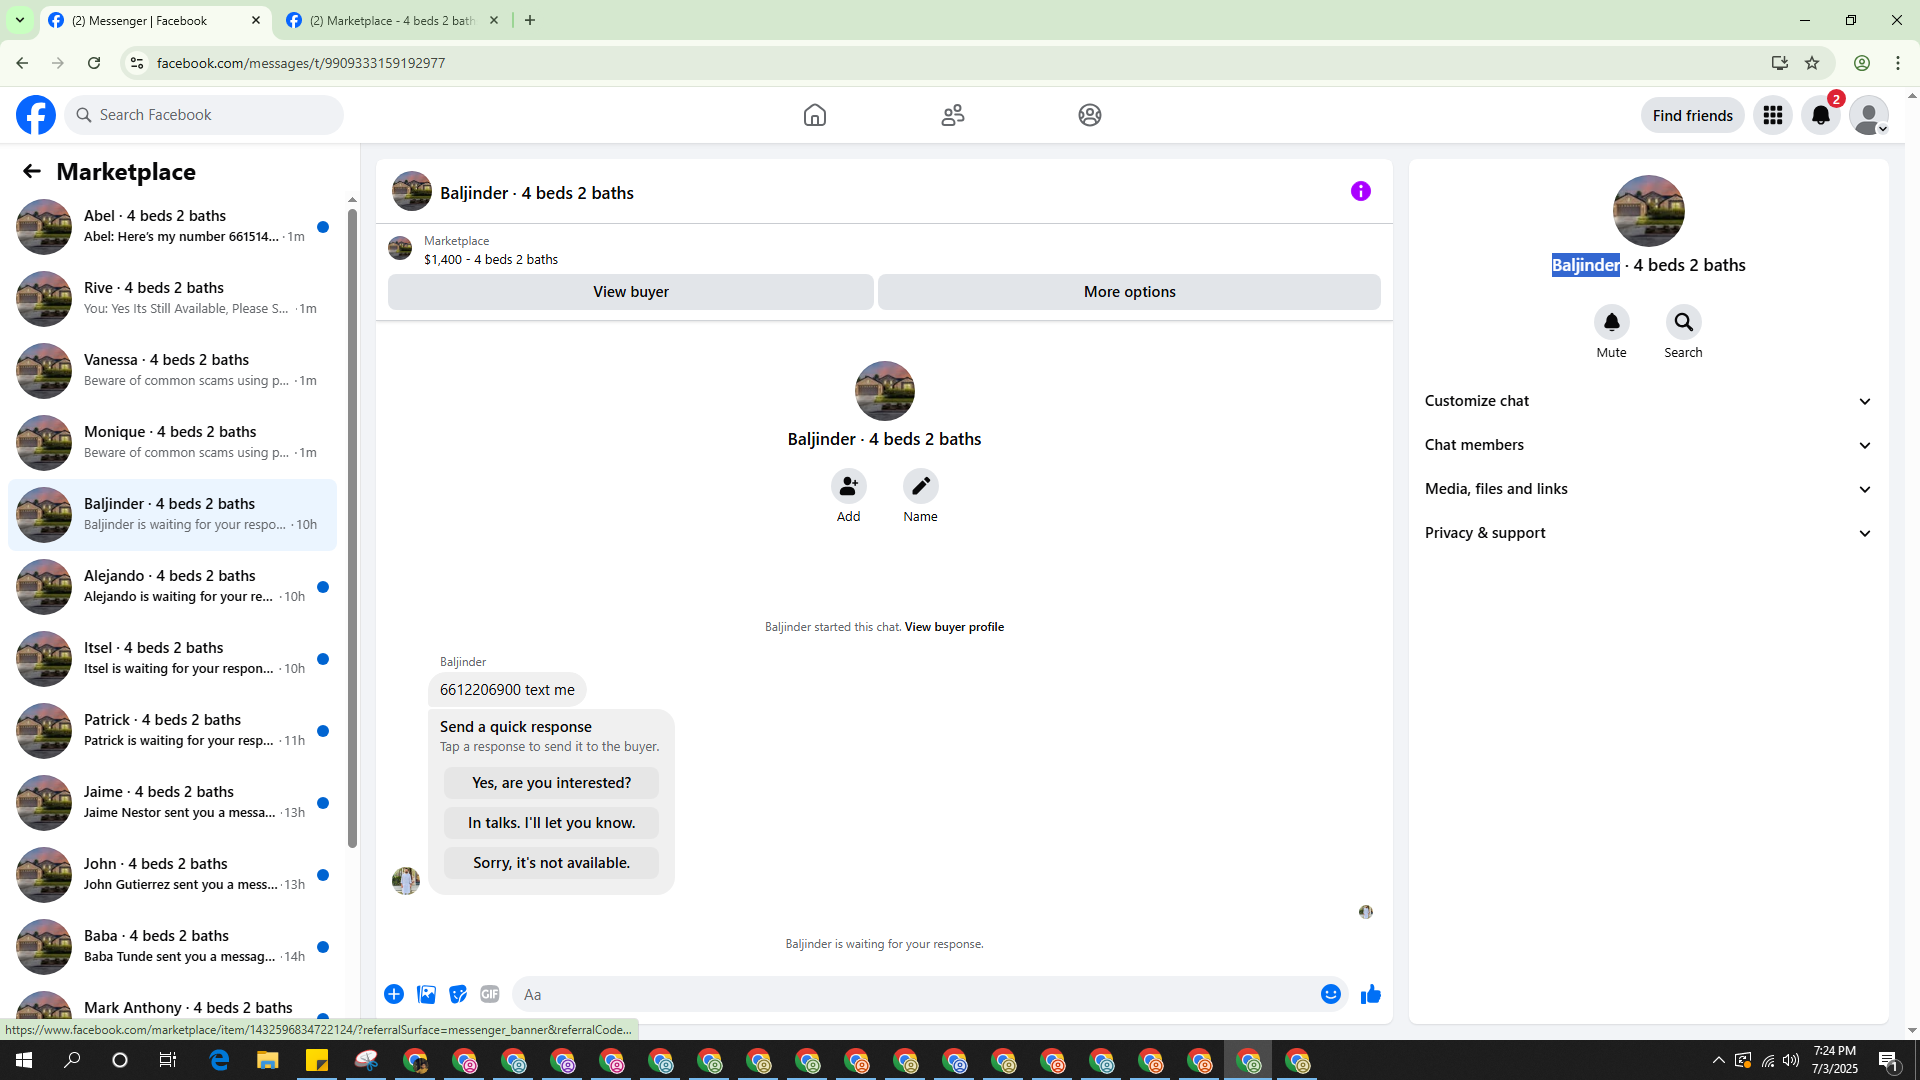1920x1080 pixels.
Task: Click the purple conversation info icon
Action: click(x=1360, y=191)
